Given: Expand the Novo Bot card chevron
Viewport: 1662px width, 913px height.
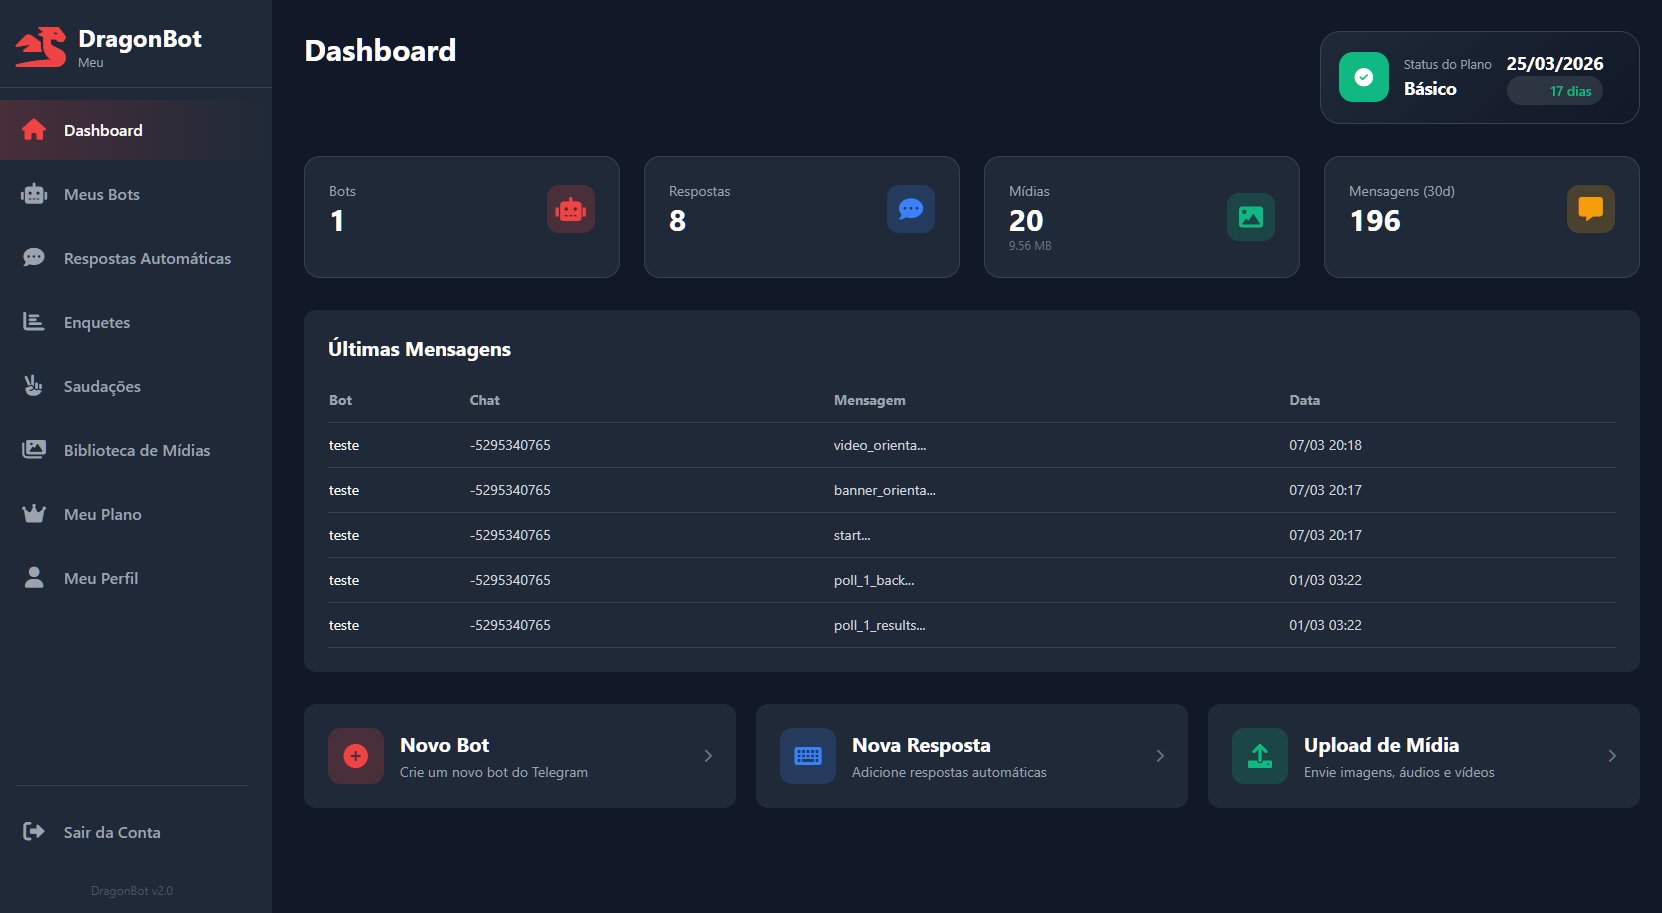Looking at the screenshot, I should pos(708,756).
